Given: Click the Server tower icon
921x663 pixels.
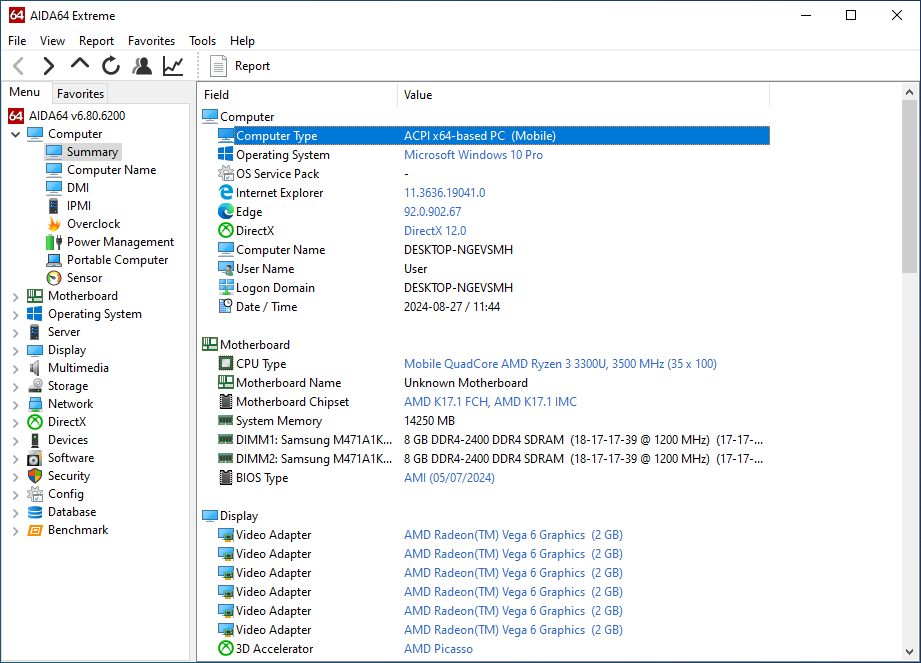Looking at the screenshot, I should coord(35,332).
